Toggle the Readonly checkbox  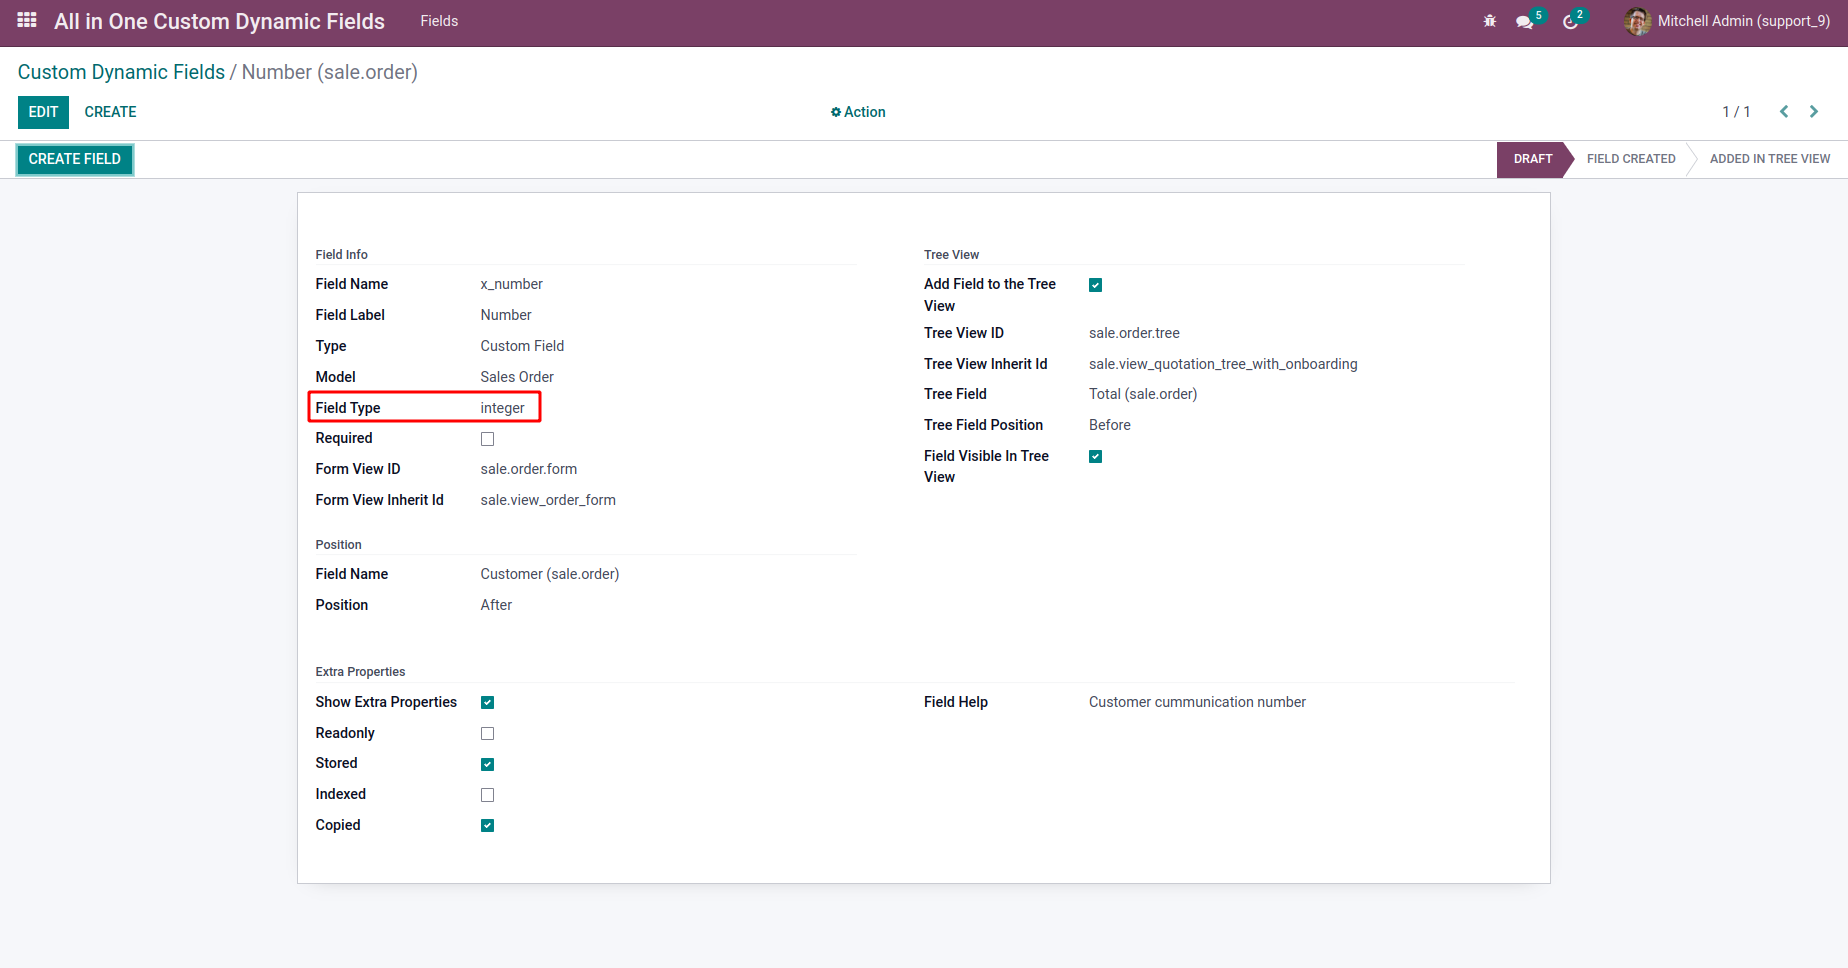click(x=487, y=734)
